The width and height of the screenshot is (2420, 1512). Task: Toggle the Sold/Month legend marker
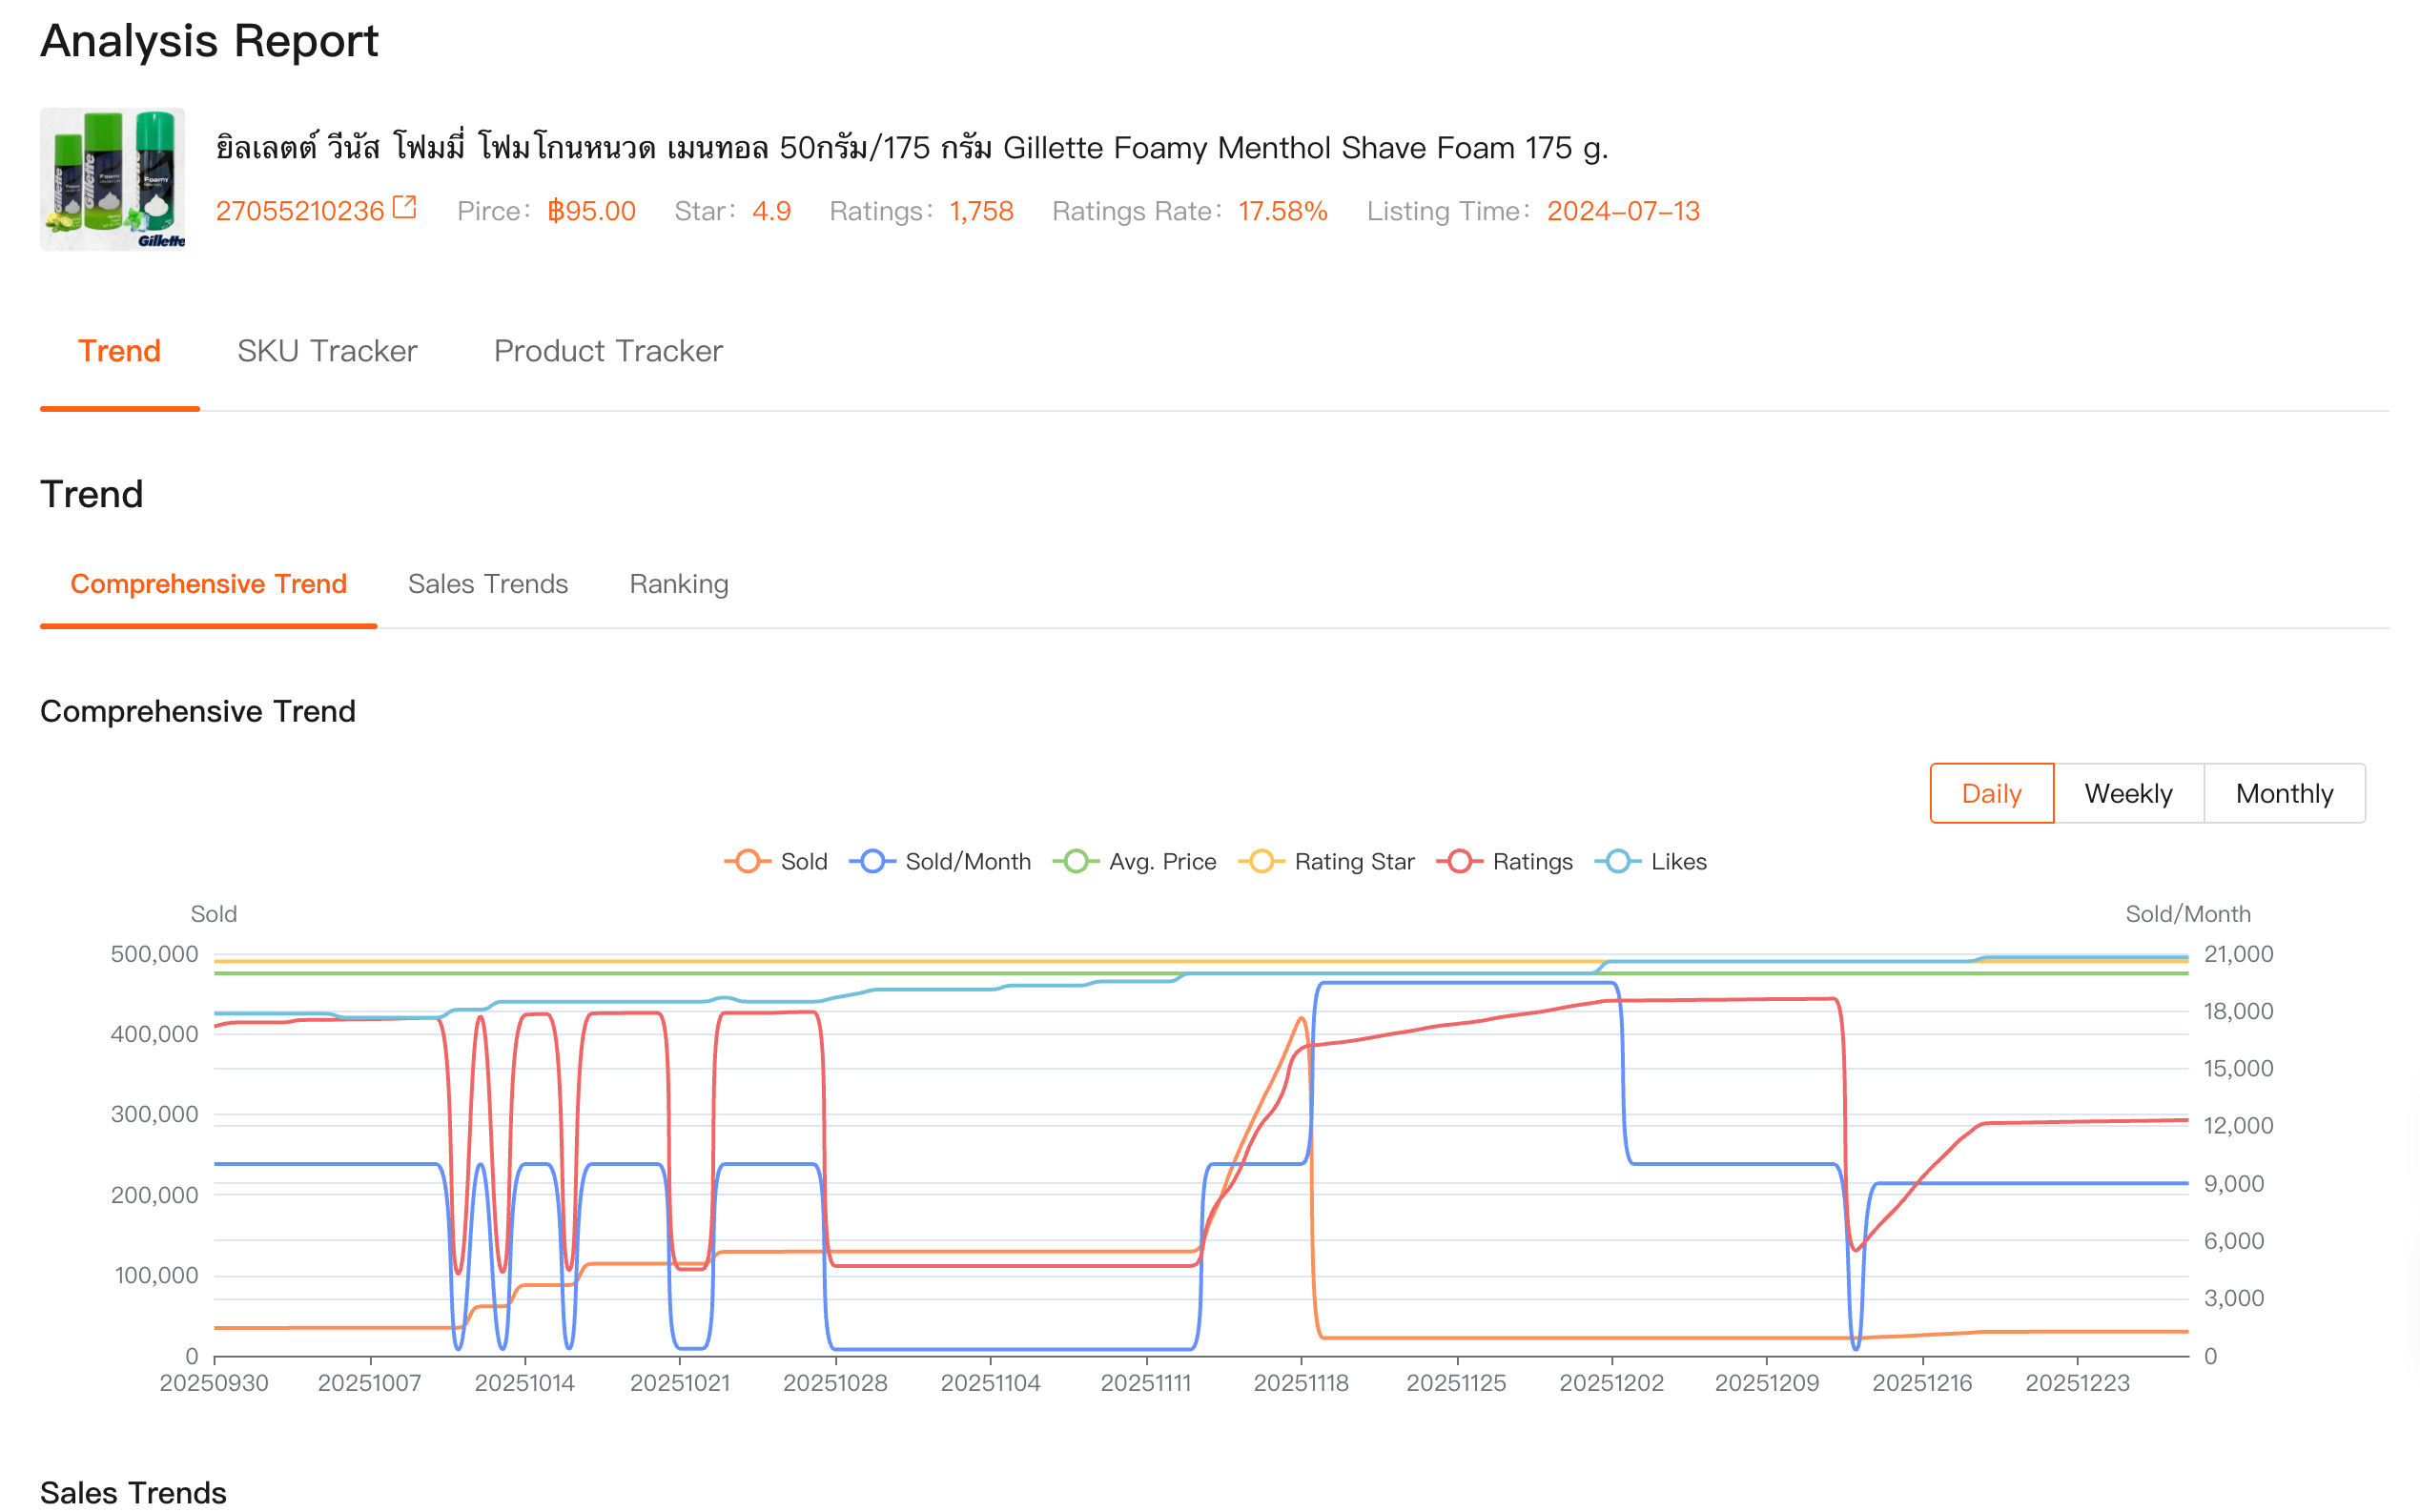pos(872,861)
